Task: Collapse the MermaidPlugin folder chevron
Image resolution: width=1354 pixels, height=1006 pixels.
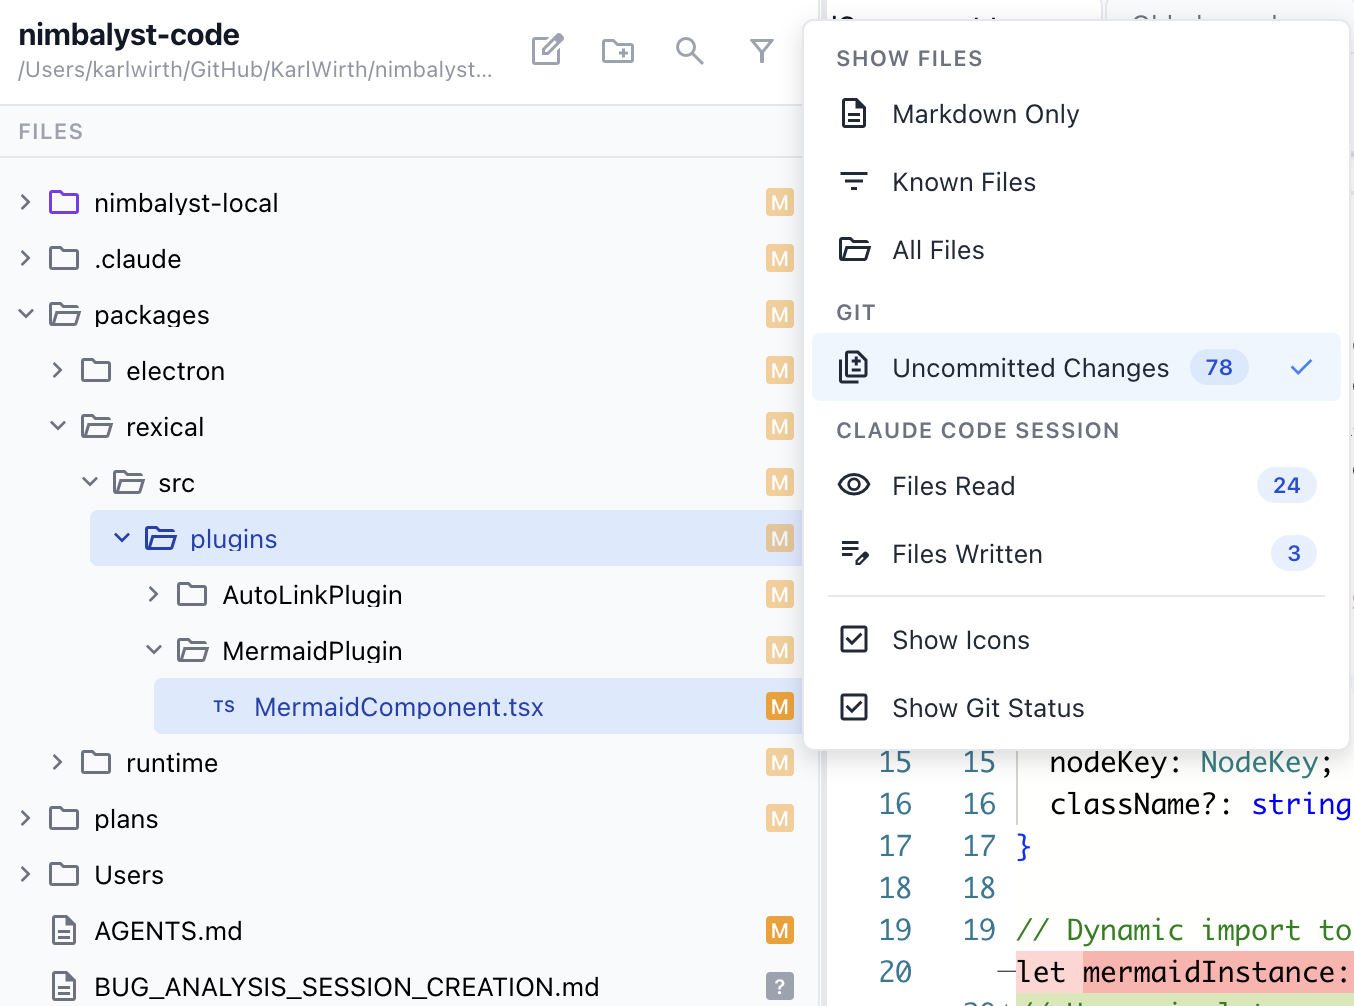Action: tap(154, 651)
